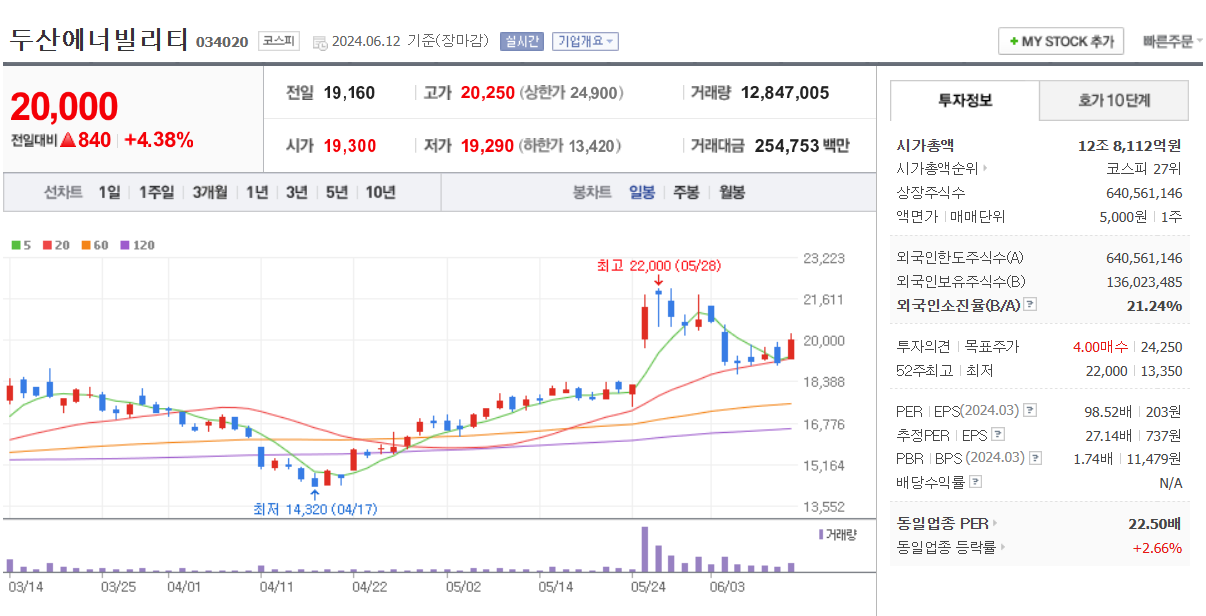Viewport: 1206px width, 616px height.
Task: Click the current price 20,000
Action: (x=64, y=106)
